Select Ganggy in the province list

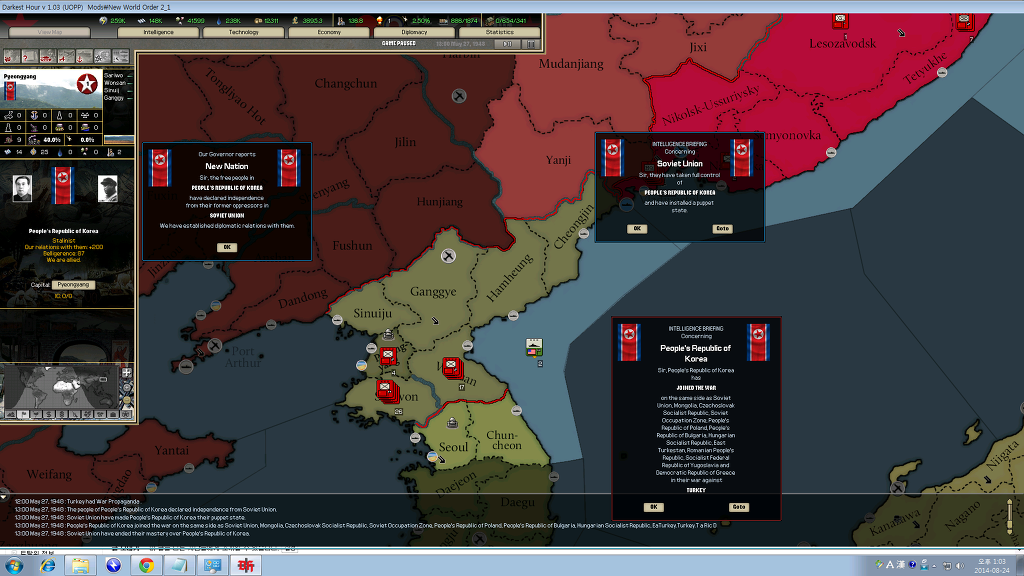[114, 97]
